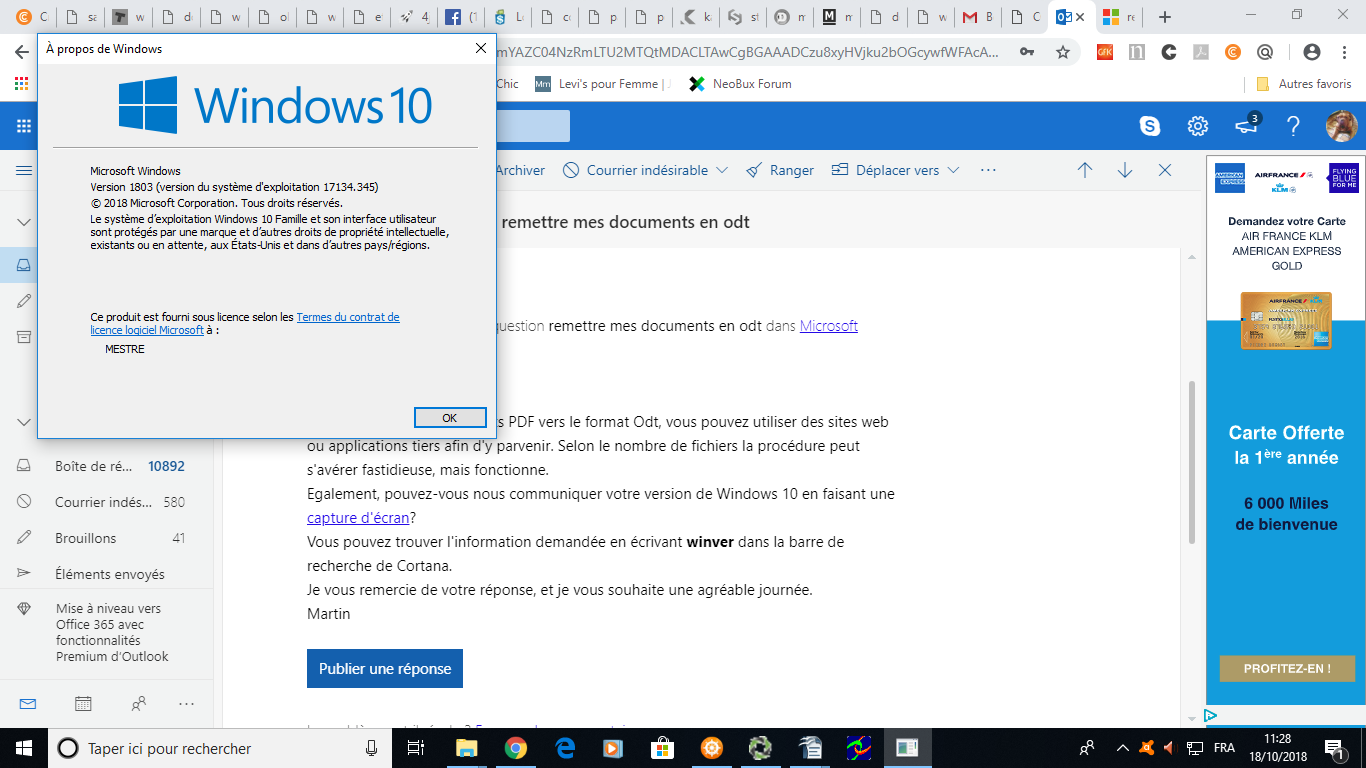Switch to Calendar module icon
1366x768 pixels.
pos(83,704)
